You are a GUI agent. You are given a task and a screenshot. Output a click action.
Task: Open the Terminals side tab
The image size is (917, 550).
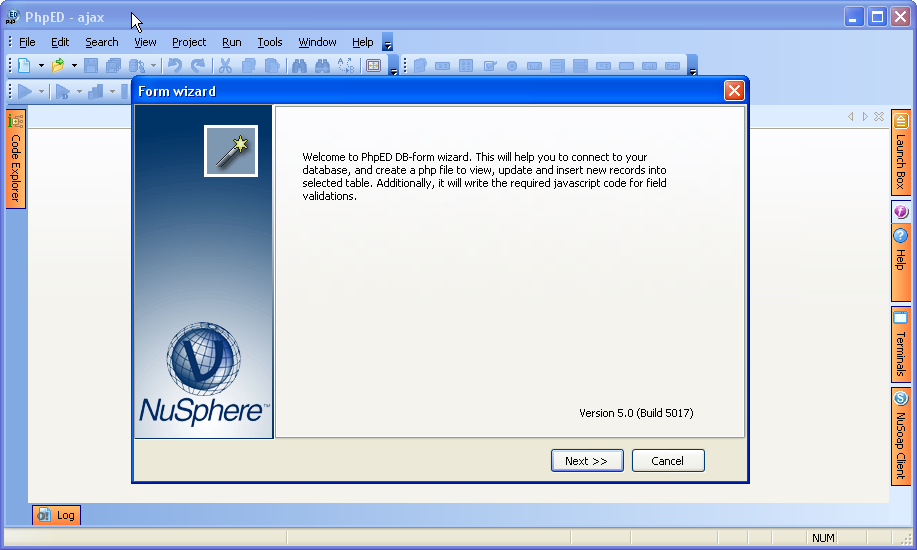click(x=901, y=345)
